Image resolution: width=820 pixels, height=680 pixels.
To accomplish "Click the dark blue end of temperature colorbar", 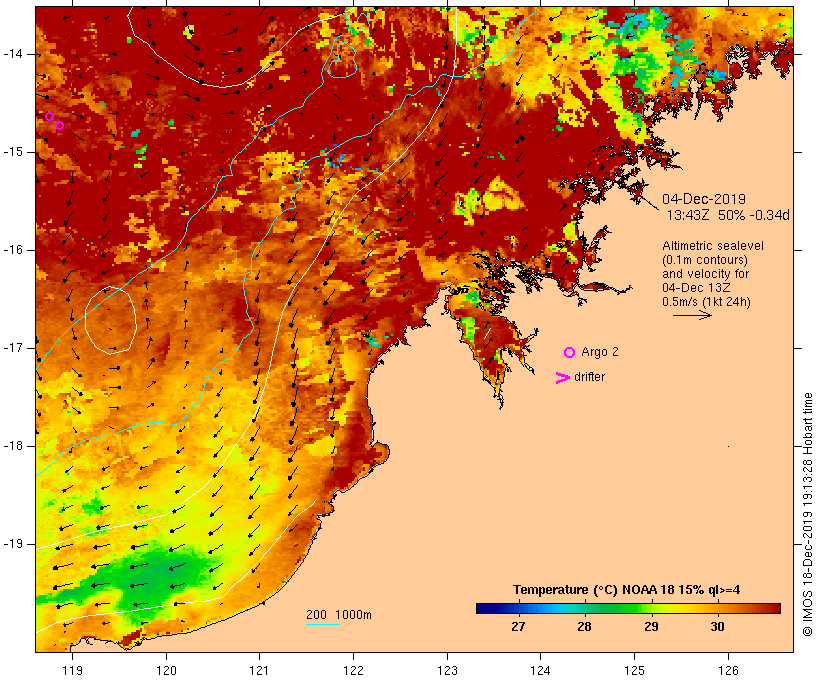I will pos(484,608).
